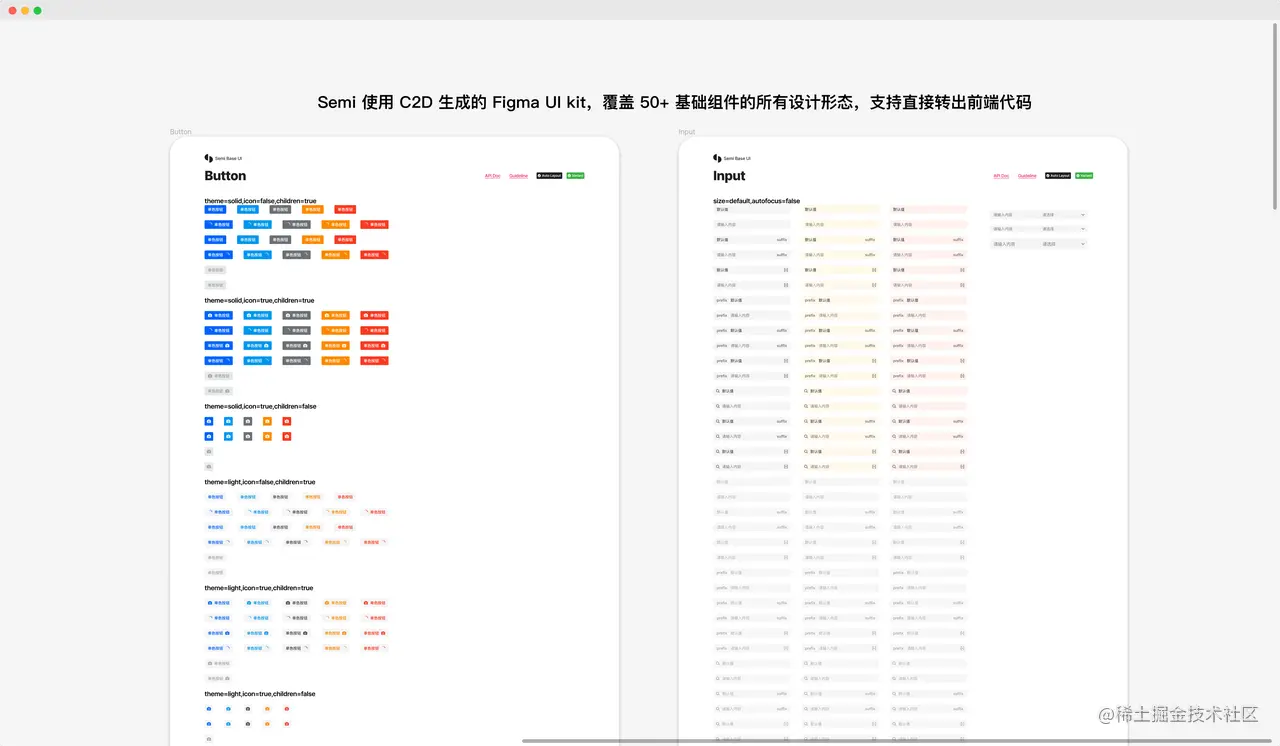The width and height of the screenshot is (1280, 746).
Task: Select heading 'size=default,autofocus=false'
Action: [x=757, y=201]
